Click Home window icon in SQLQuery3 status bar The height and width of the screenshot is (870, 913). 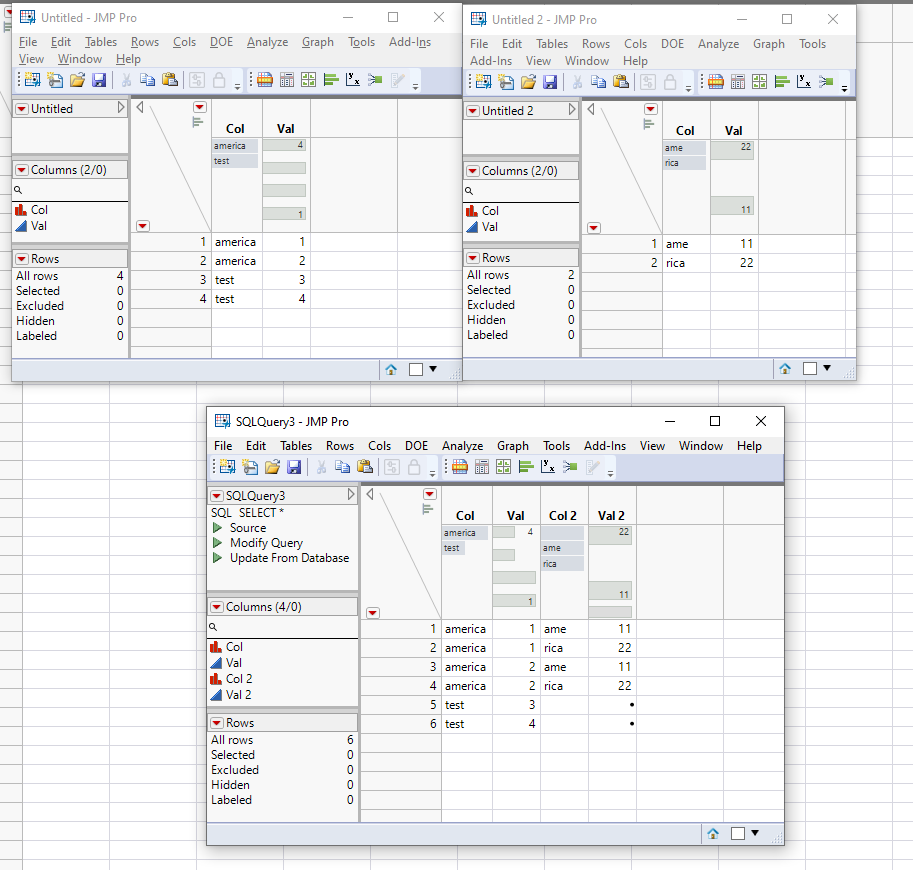pyautogui.click(x=713, y=833)
